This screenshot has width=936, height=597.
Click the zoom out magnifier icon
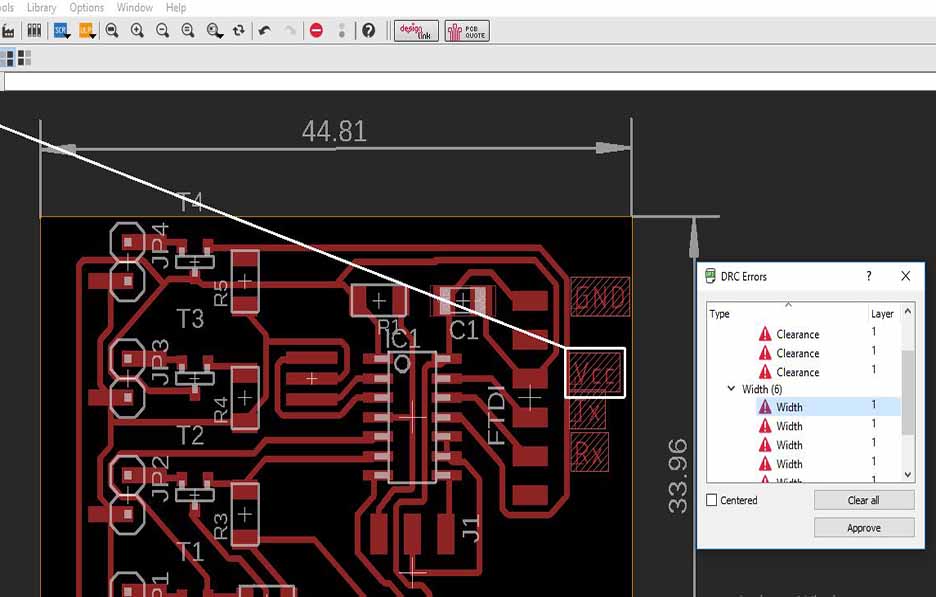click(x=162, y=30)
